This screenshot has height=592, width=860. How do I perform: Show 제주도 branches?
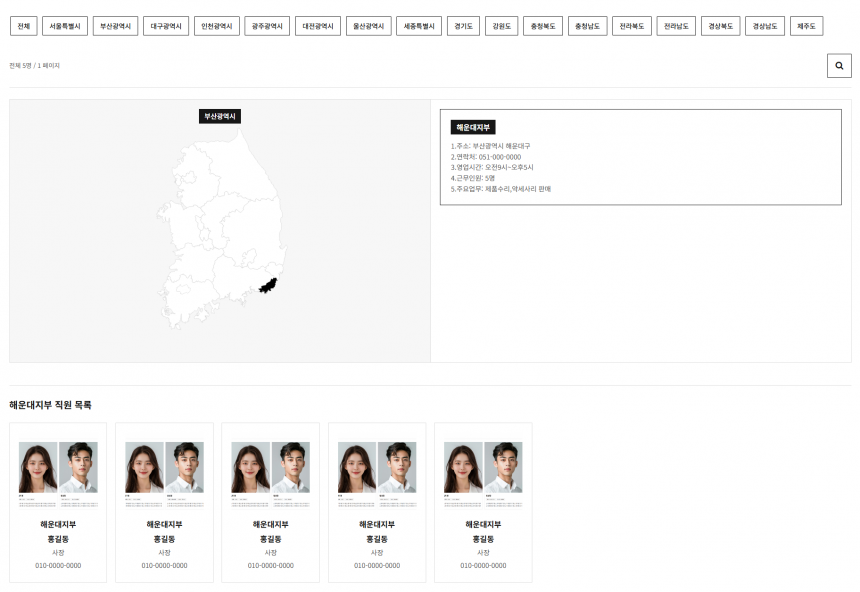click(x=806, y=26)
